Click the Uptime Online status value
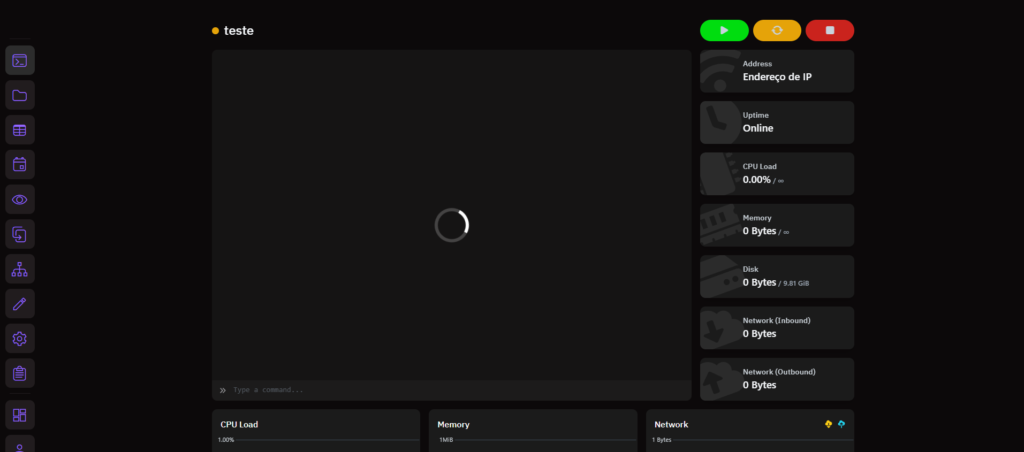The image size is (1024, 452). [758, 128]
